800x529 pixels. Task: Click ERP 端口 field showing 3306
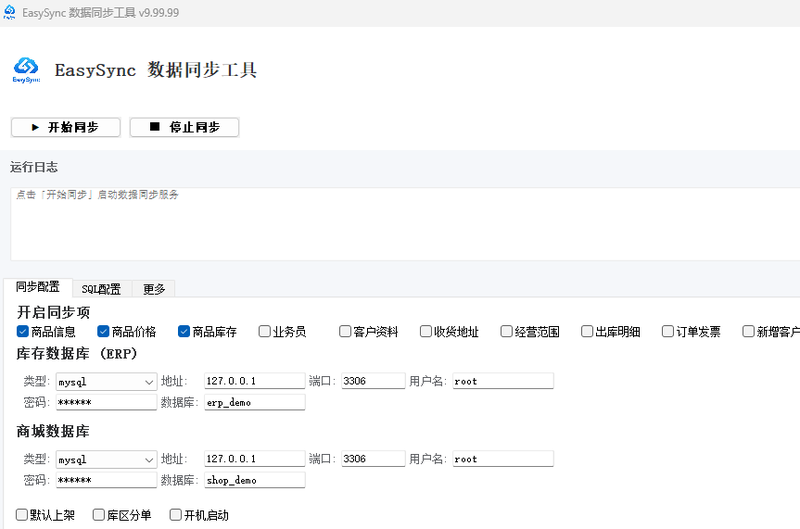tap(373, 381)
